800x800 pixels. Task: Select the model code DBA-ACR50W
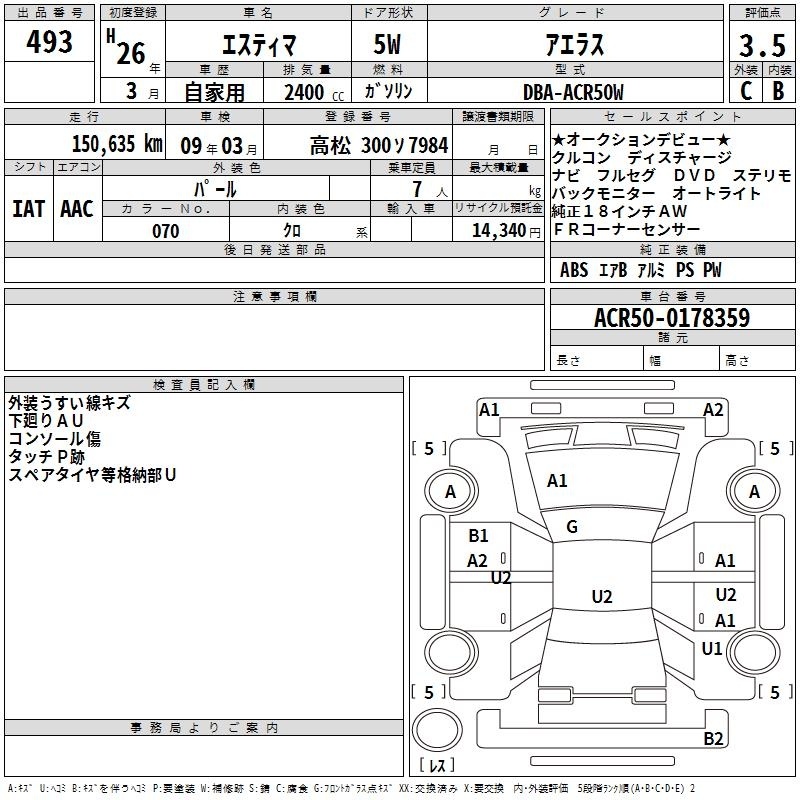click(x=573, y=92)
